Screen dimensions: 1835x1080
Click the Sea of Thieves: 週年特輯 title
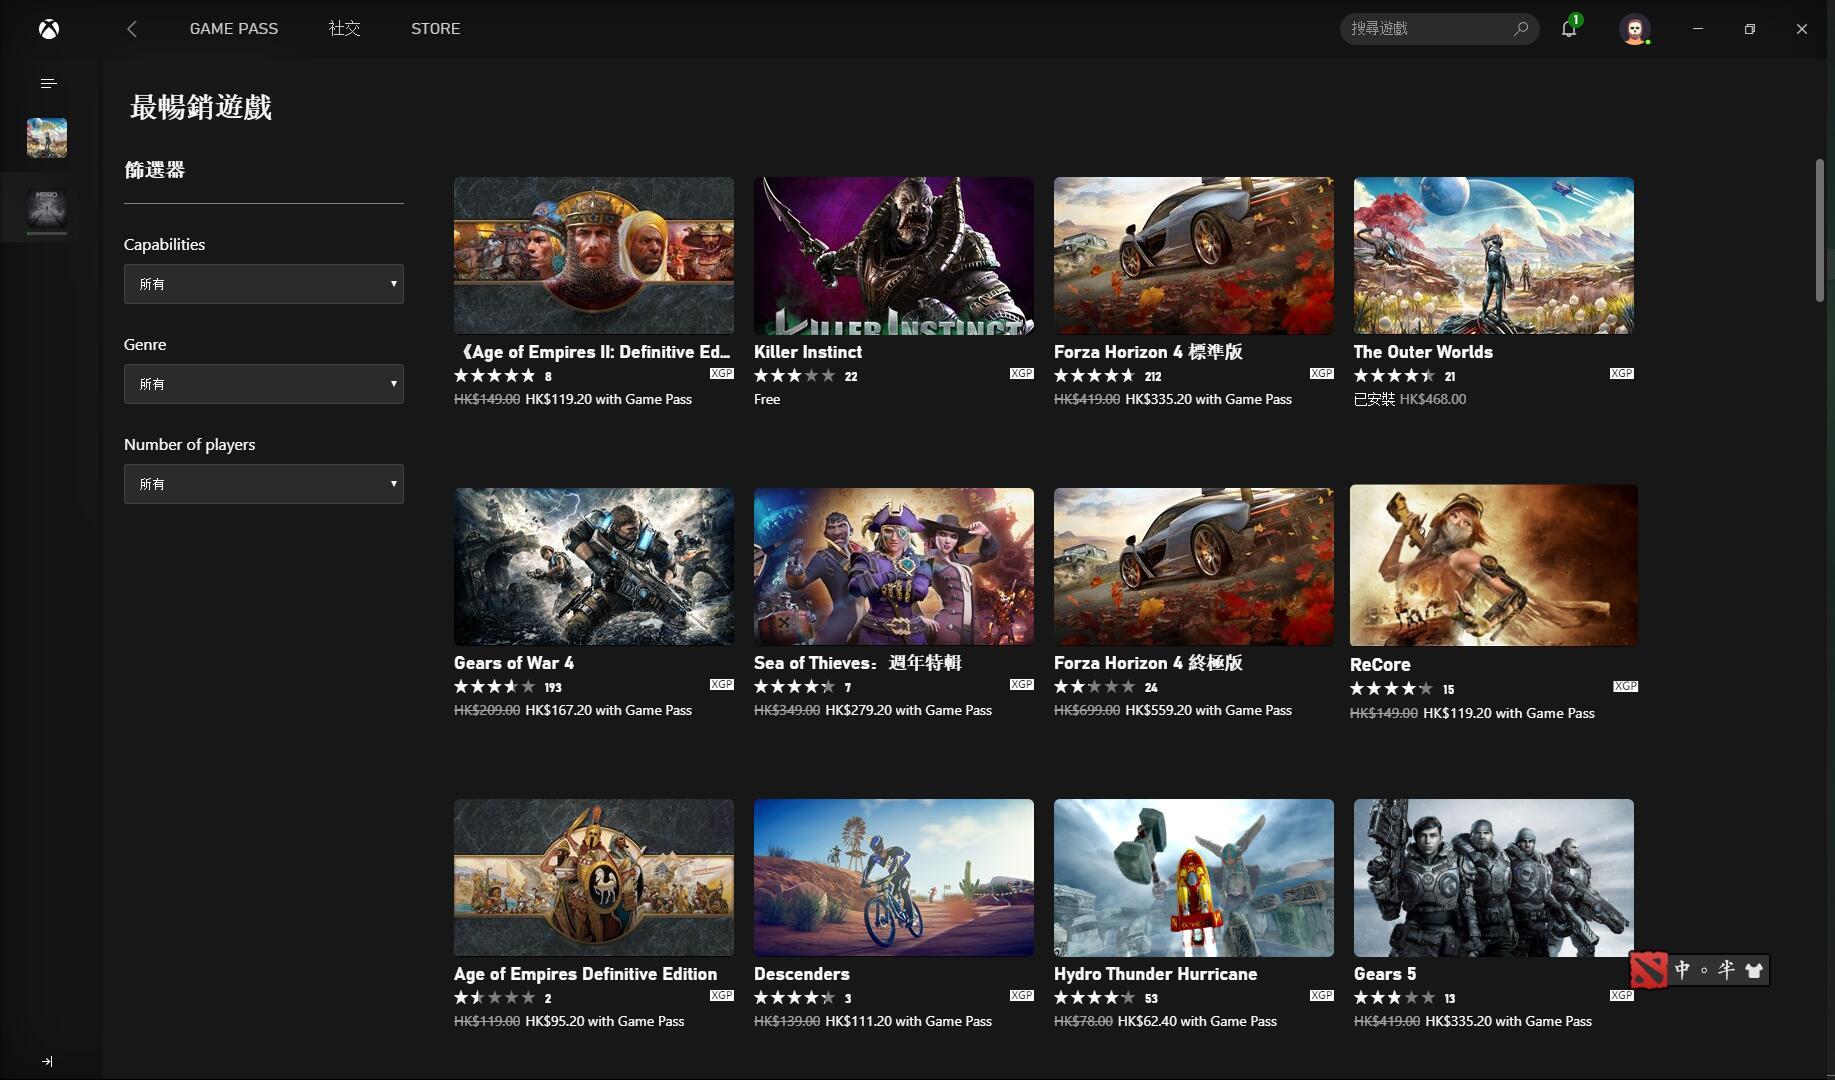tap(858, 663)
